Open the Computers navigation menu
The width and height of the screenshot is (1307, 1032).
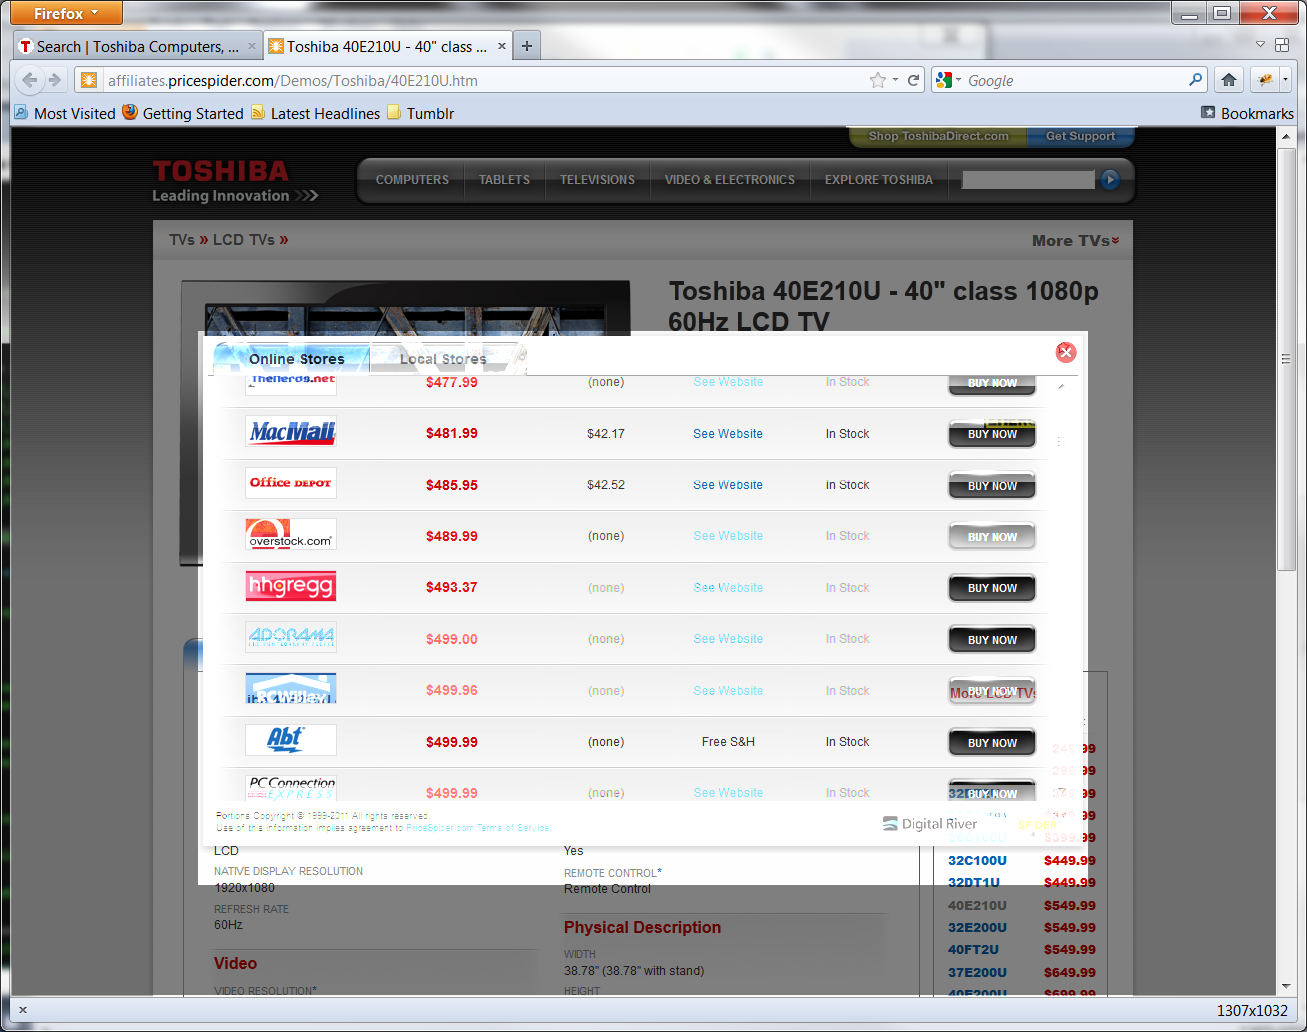click(412, 180)
